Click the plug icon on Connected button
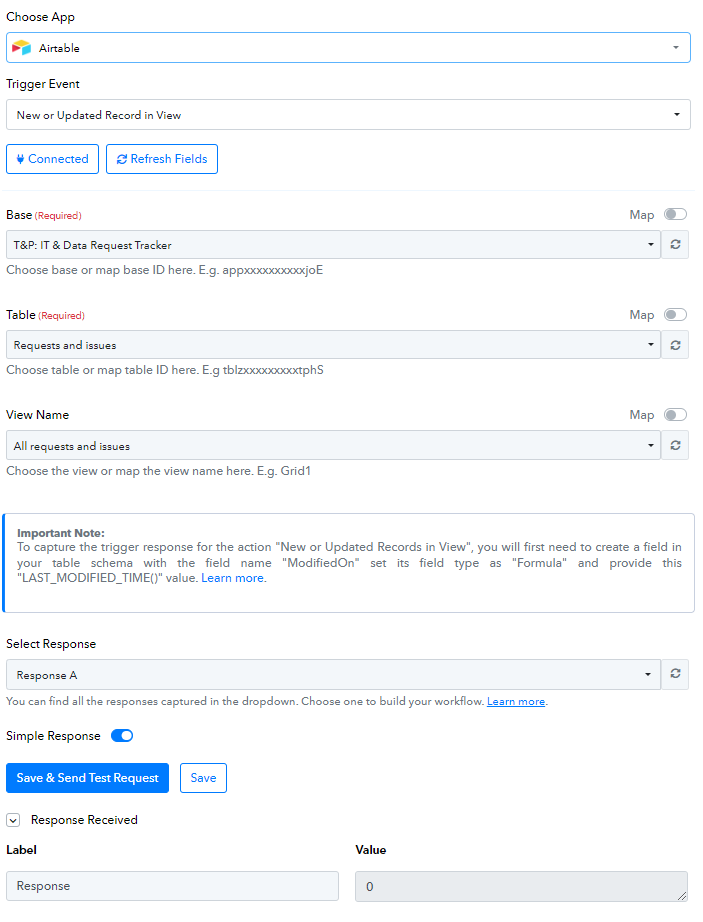 click(x=20, y=159)
